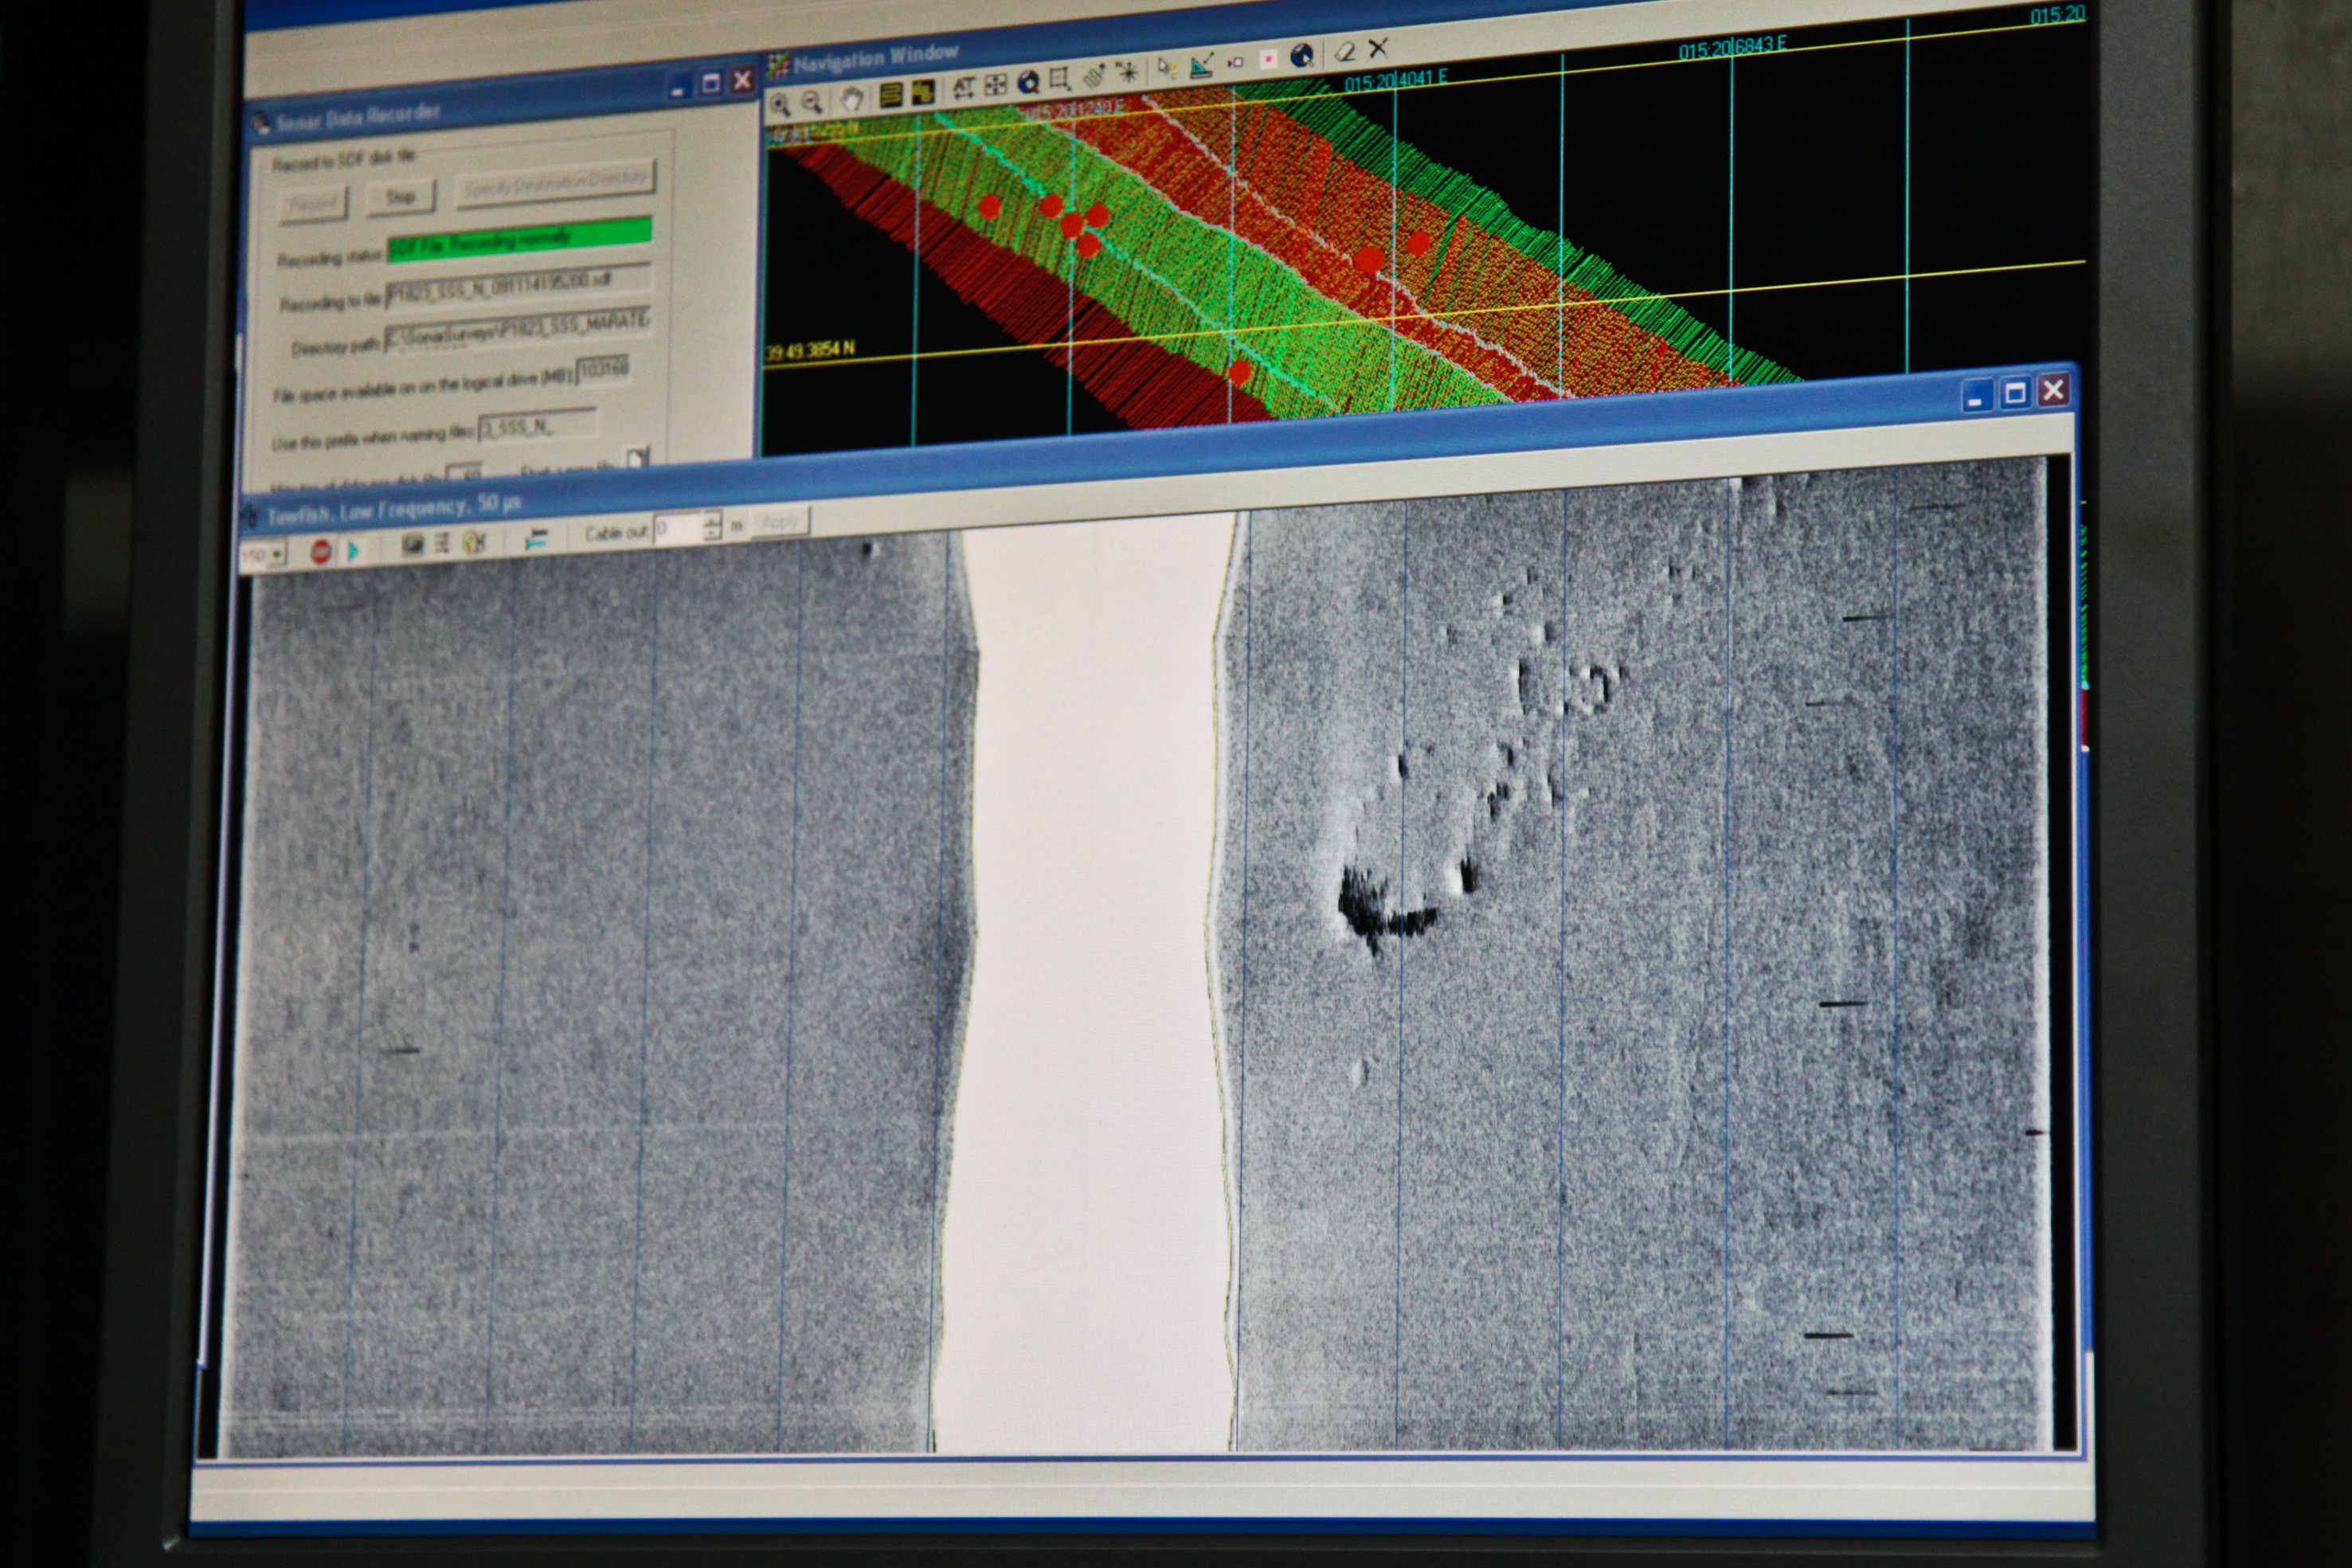Click the pointer with question mark query tool
This screenshot has width=2352, height=1568.
(1166, 68)
